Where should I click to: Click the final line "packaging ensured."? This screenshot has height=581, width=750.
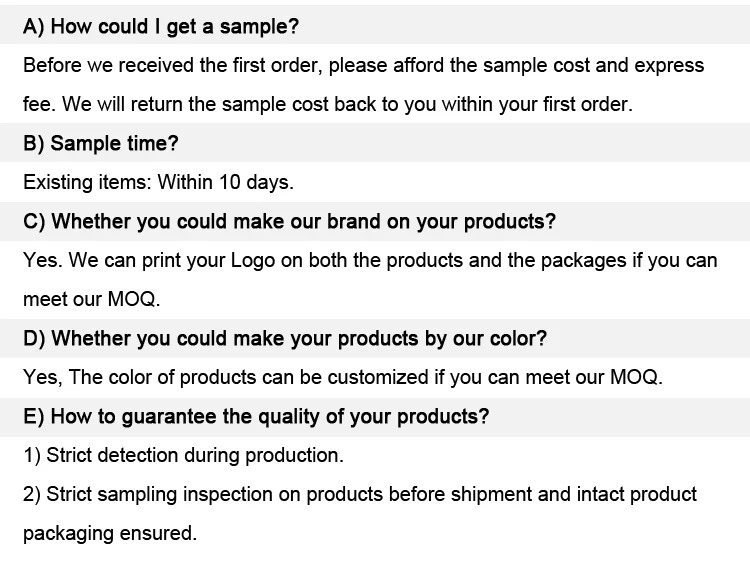coord(110,534)
